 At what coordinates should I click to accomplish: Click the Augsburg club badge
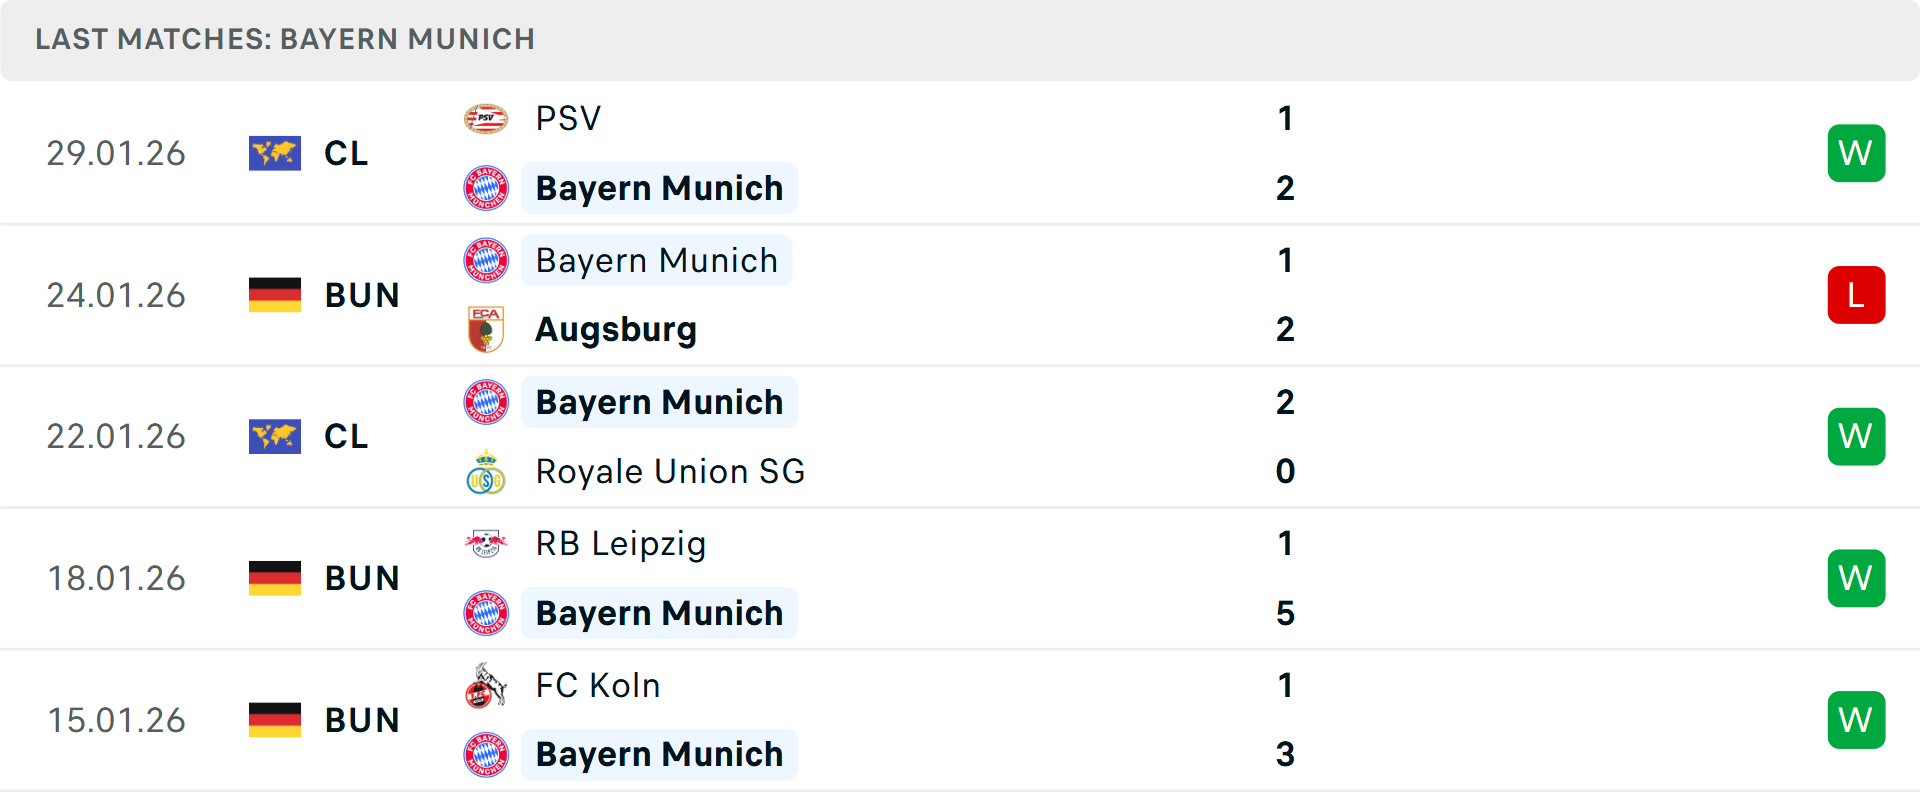[x=486, y=328]
